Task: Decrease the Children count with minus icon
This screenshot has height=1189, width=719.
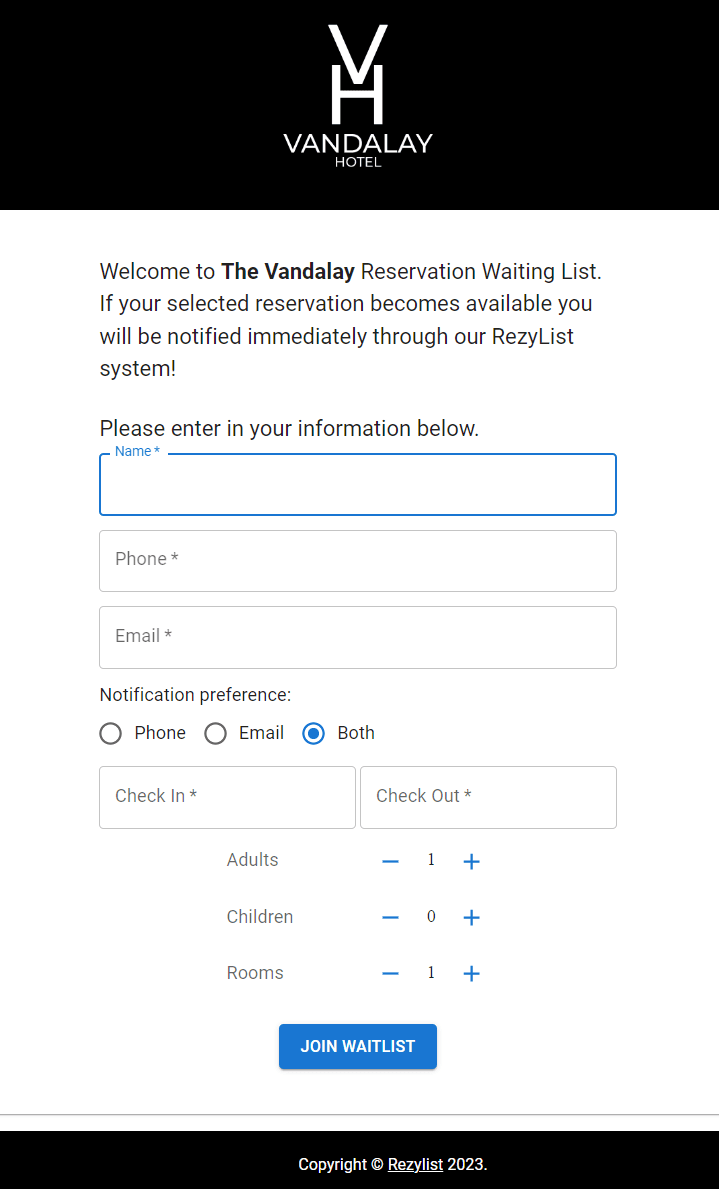Action: pos(391,917)
